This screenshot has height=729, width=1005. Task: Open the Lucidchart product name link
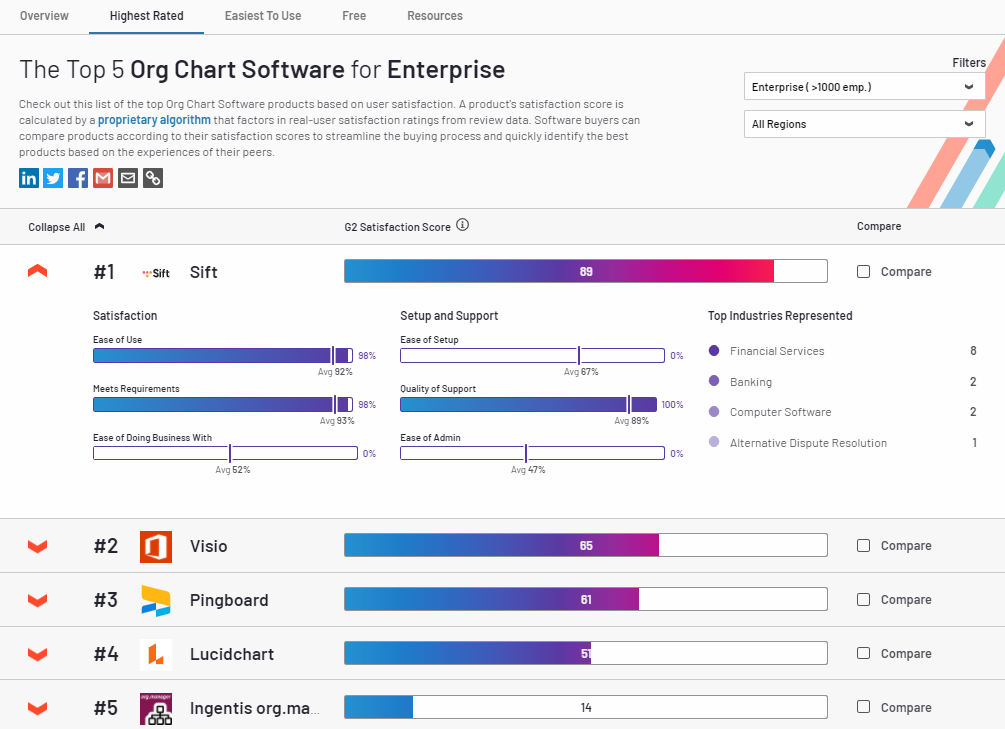[x=232, y=654]
